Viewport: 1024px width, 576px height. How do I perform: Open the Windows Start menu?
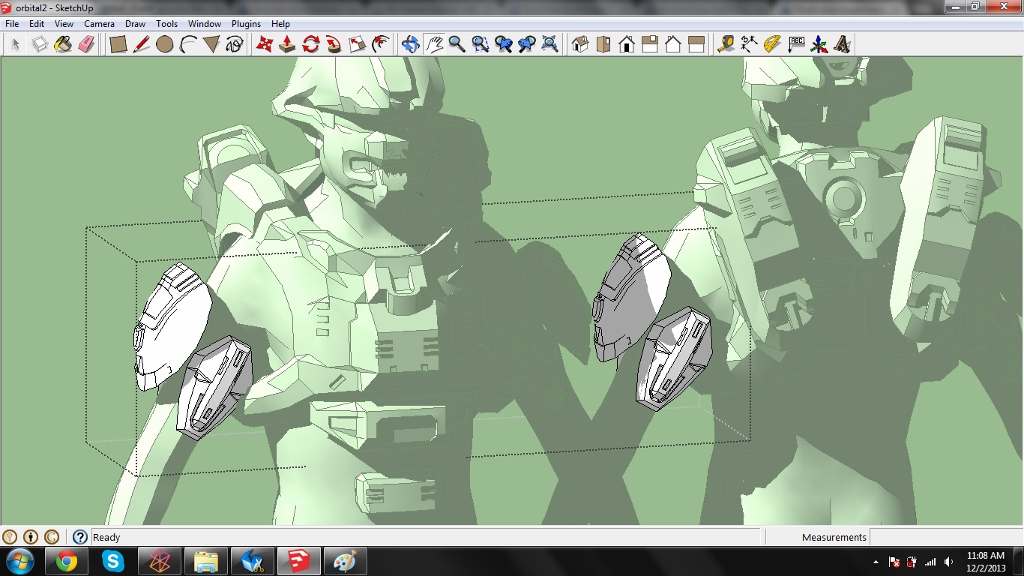(x=19, y=562)
